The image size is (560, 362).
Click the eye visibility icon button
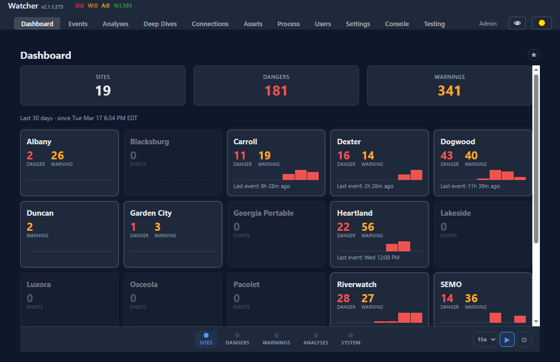(x=517, y=23)
